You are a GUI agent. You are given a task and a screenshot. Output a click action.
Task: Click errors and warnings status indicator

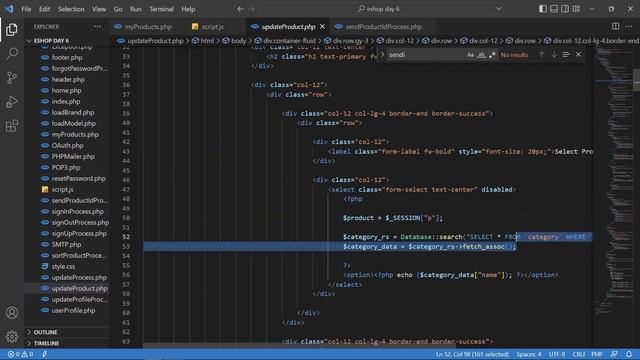click(20, 354)
